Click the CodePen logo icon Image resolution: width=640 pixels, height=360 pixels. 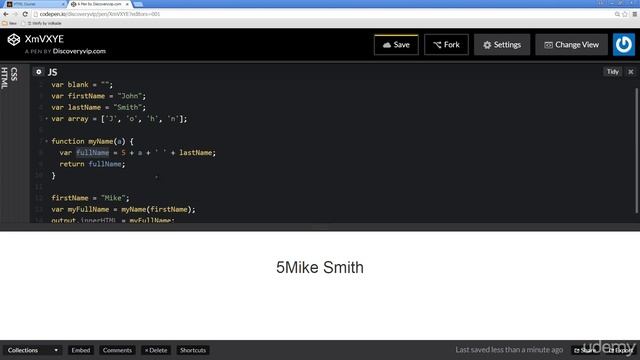(13, 40)
